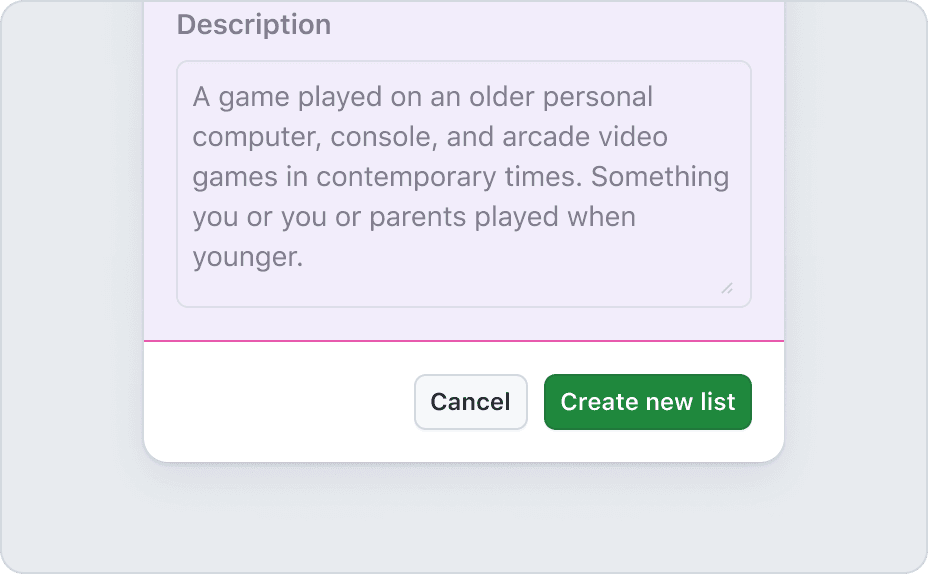Viewport: 928px width, 574px height.
Task: Click the textarea resize handle grip
Action: coord(727,288)
